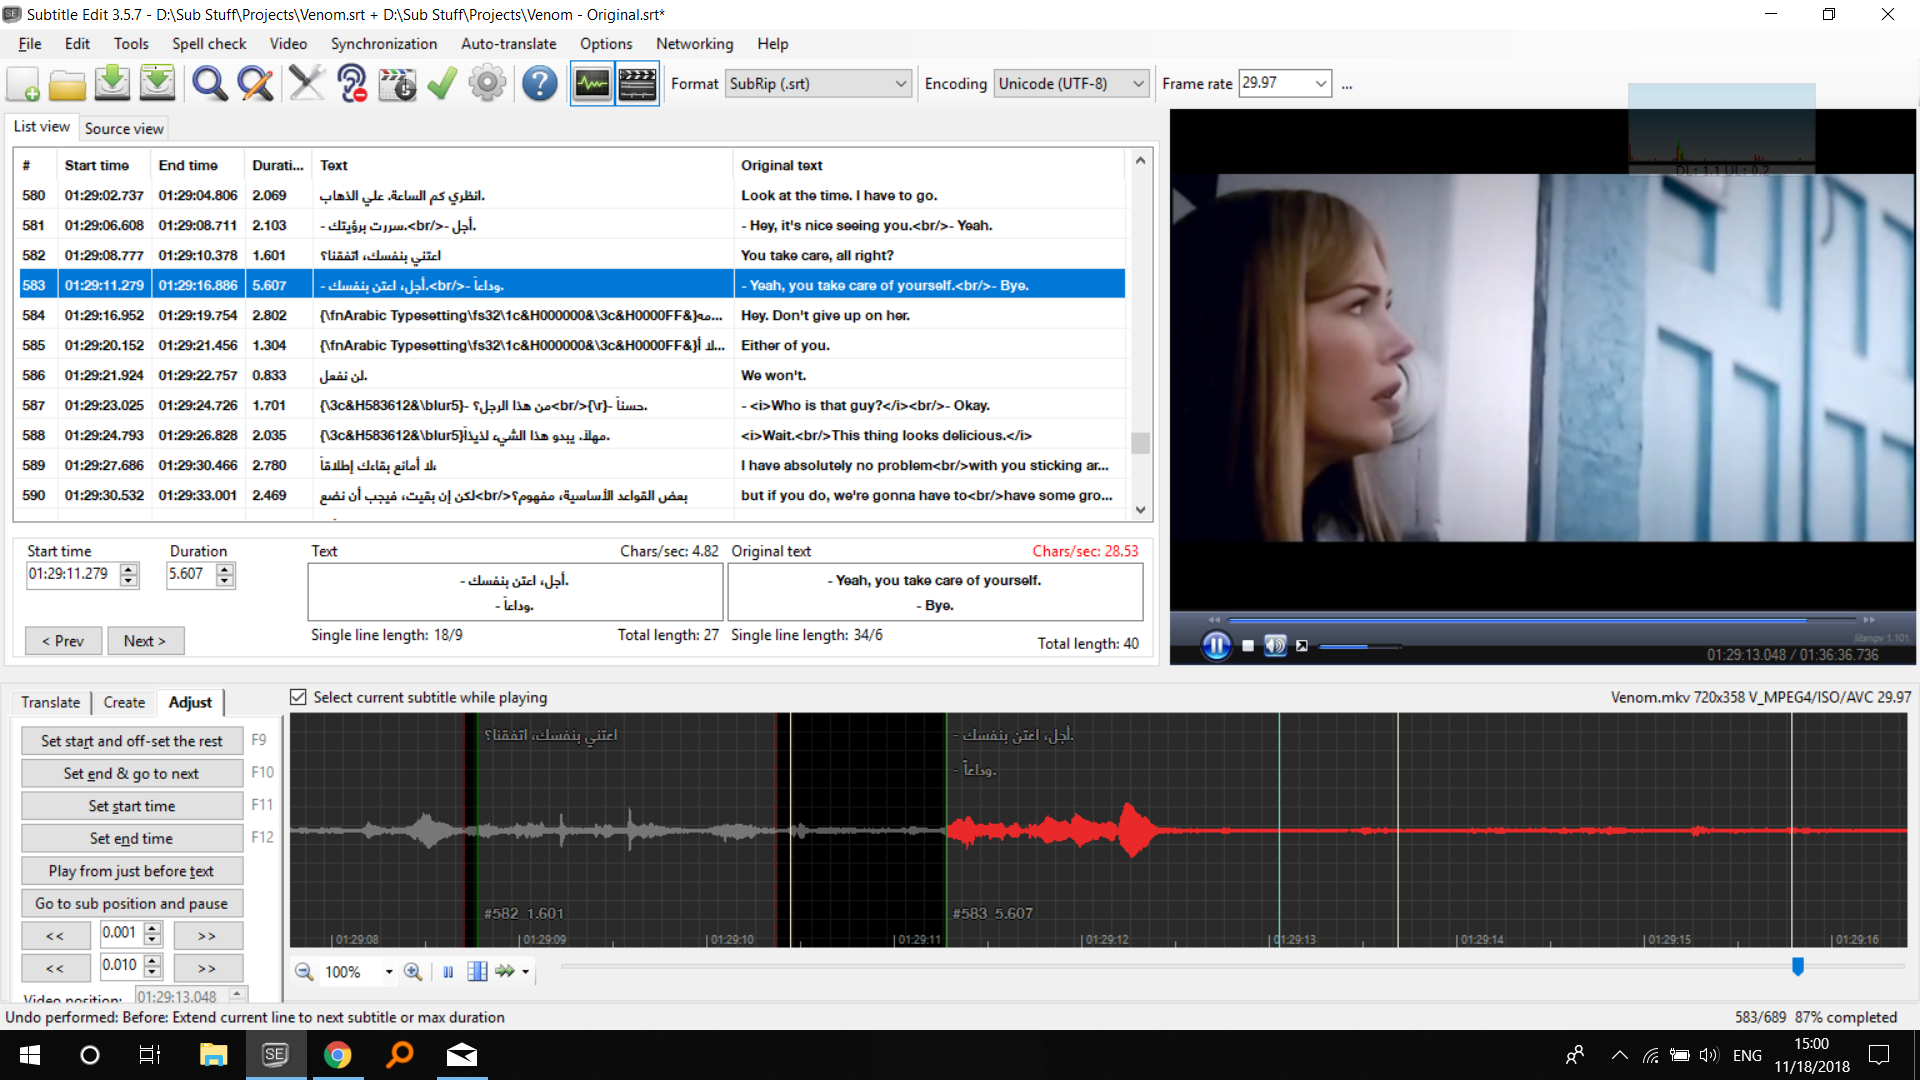Toggle the waveform panel visibility

591,84
